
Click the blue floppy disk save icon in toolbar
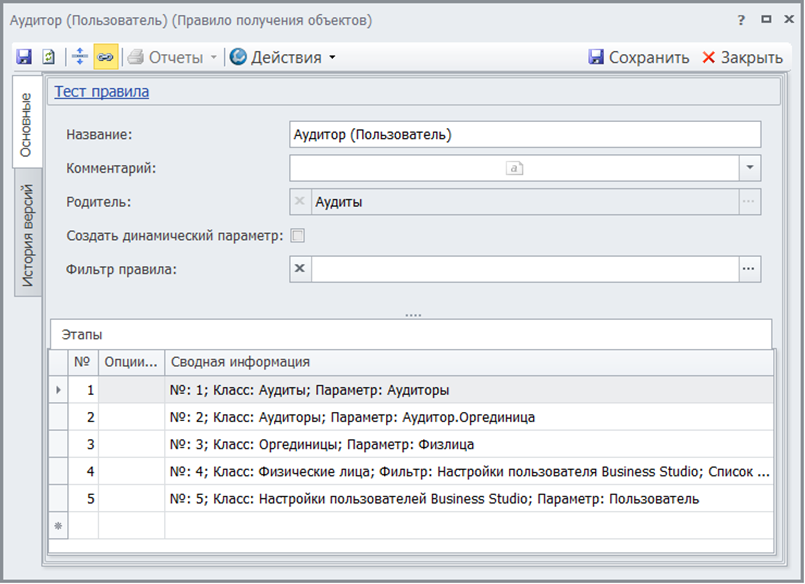24,57
